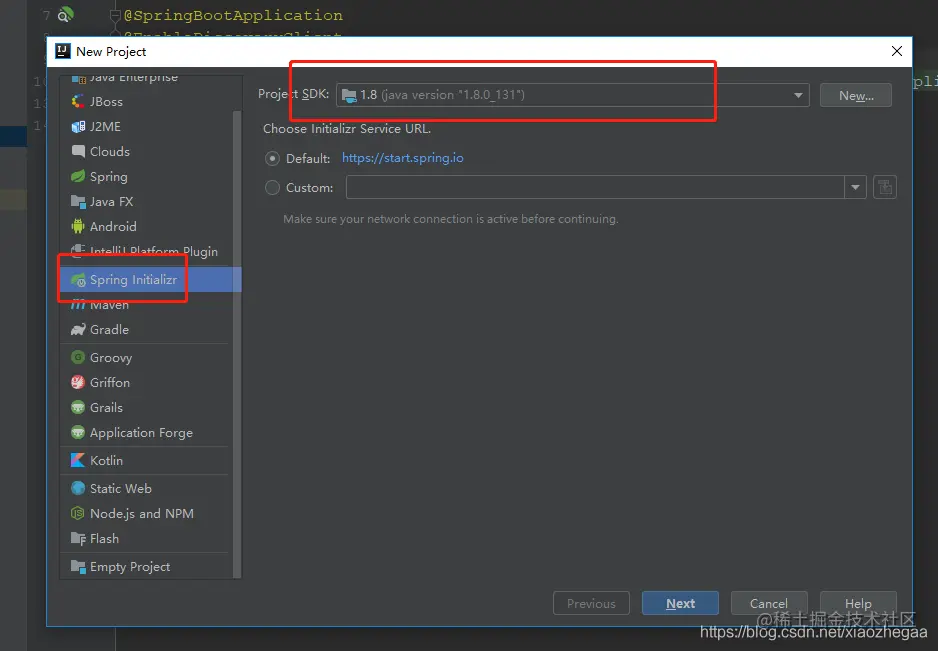The height and width of the screenshot is (651, 938).
Task: Click the Grails icon
Action: (x=78, y=407)
